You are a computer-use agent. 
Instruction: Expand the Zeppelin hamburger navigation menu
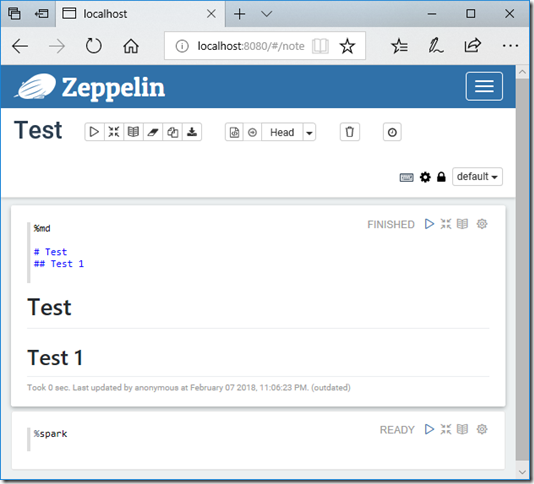coord(484,86)
